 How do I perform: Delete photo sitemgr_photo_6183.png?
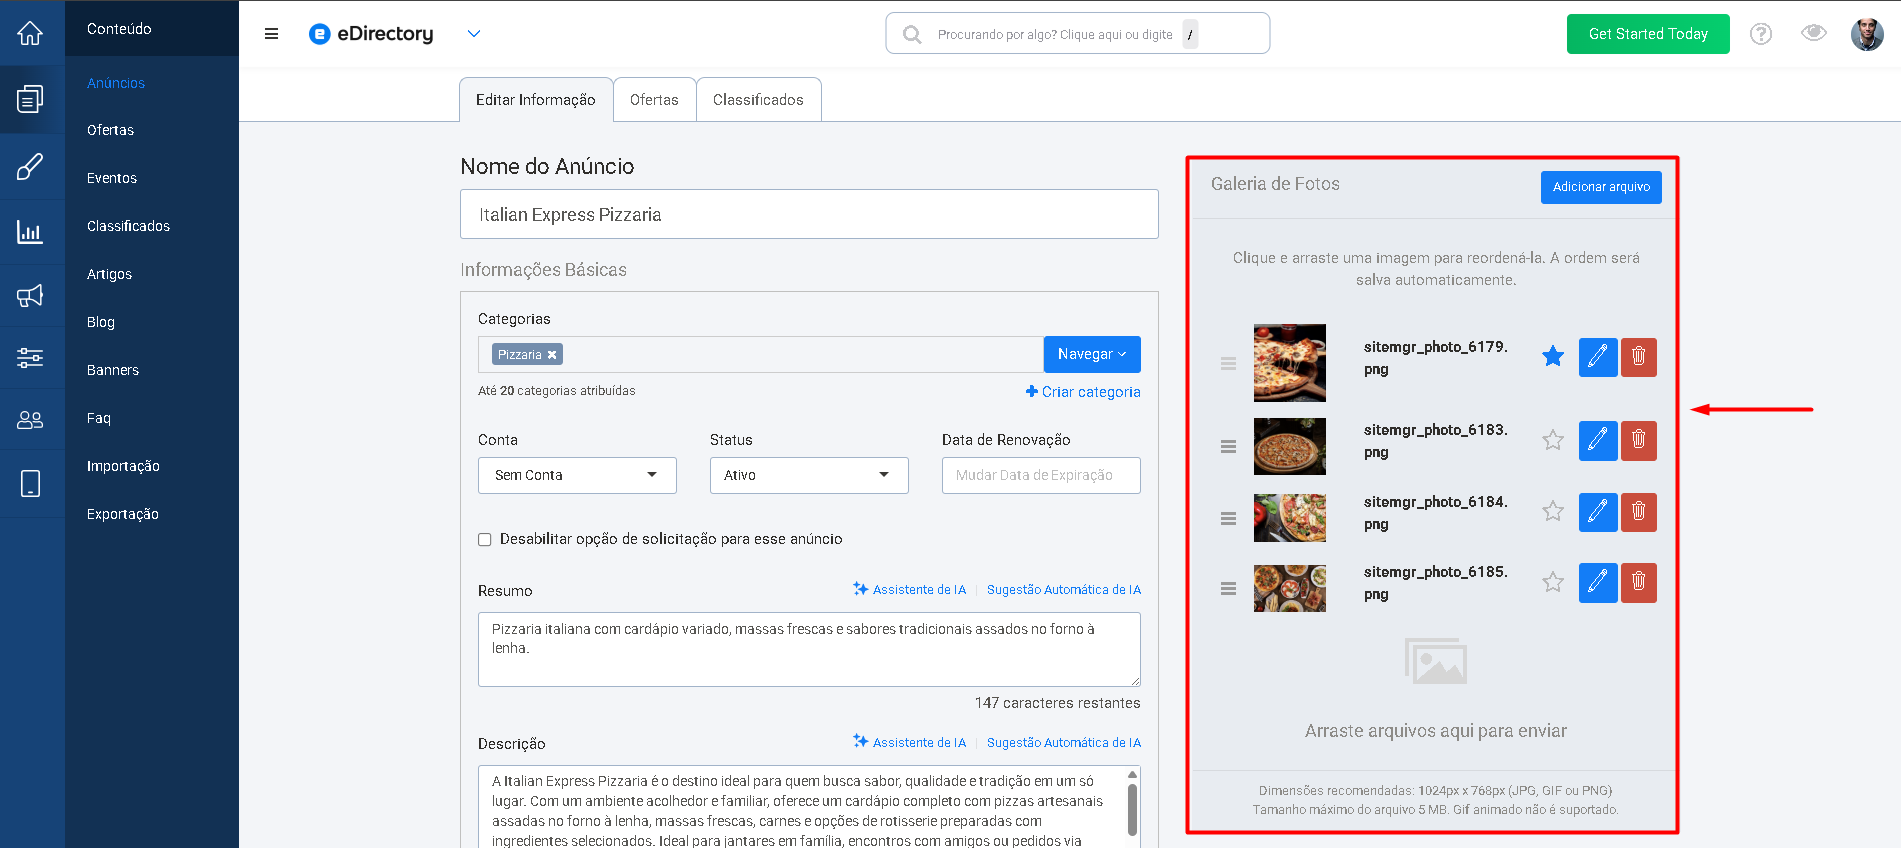tap(1639, 440)
